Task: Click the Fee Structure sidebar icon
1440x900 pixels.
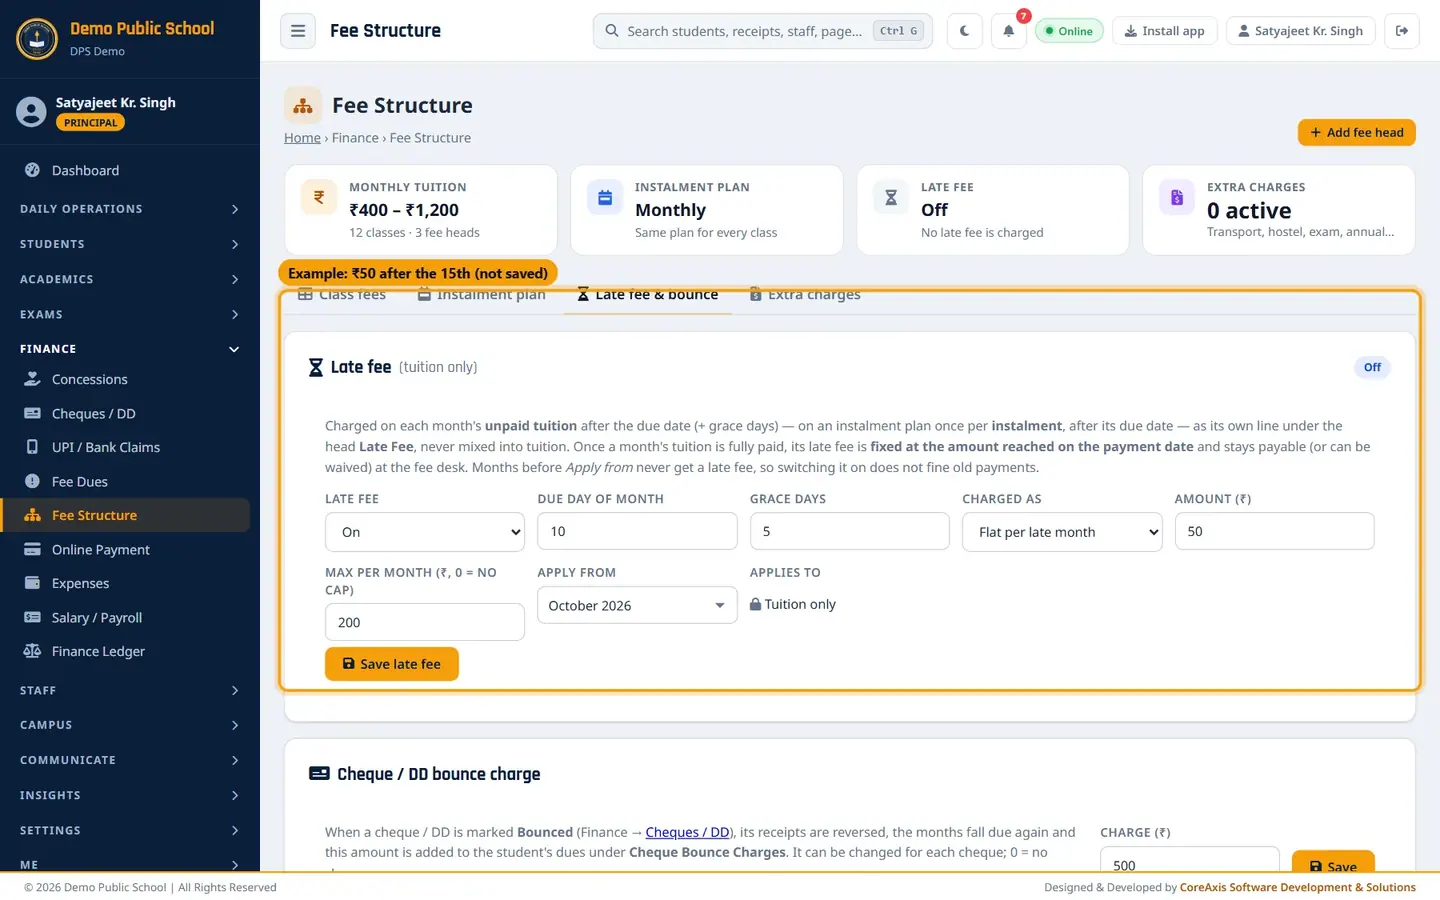Action: pos(32,516)
